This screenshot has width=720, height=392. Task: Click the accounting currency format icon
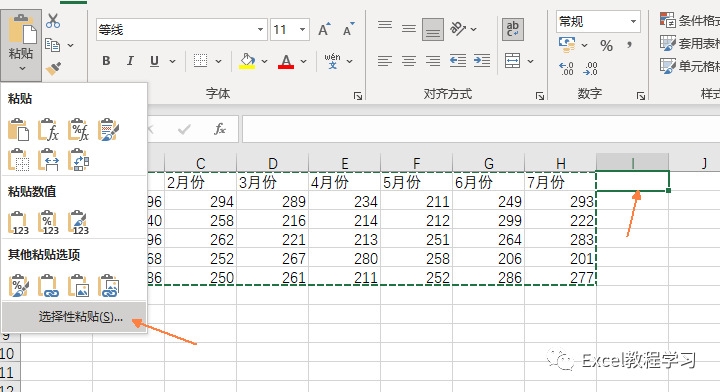pyautogui.click(x=567, y=45)
